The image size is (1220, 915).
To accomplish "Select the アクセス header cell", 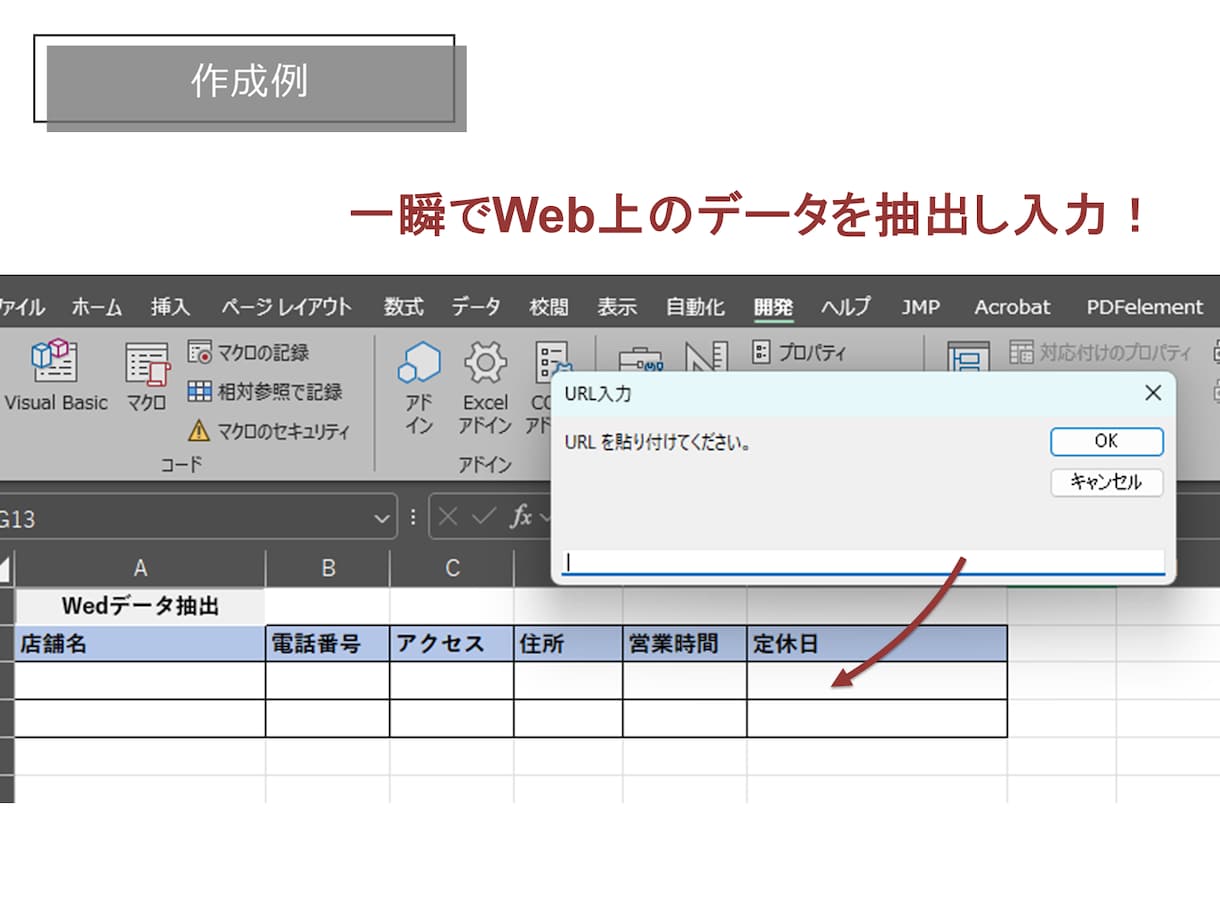I will click(452, 644).
